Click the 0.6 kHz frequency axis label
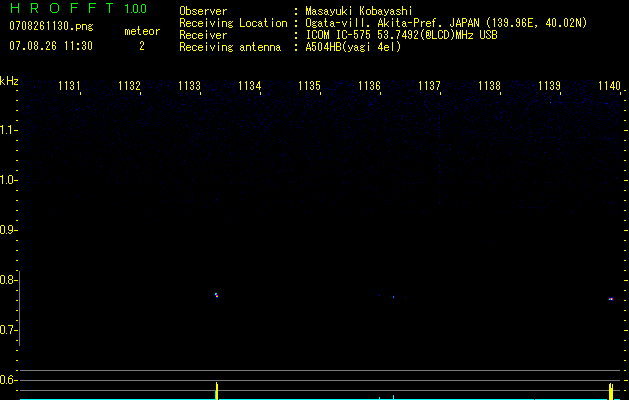629x400 pixels. [x=8, y=380]
